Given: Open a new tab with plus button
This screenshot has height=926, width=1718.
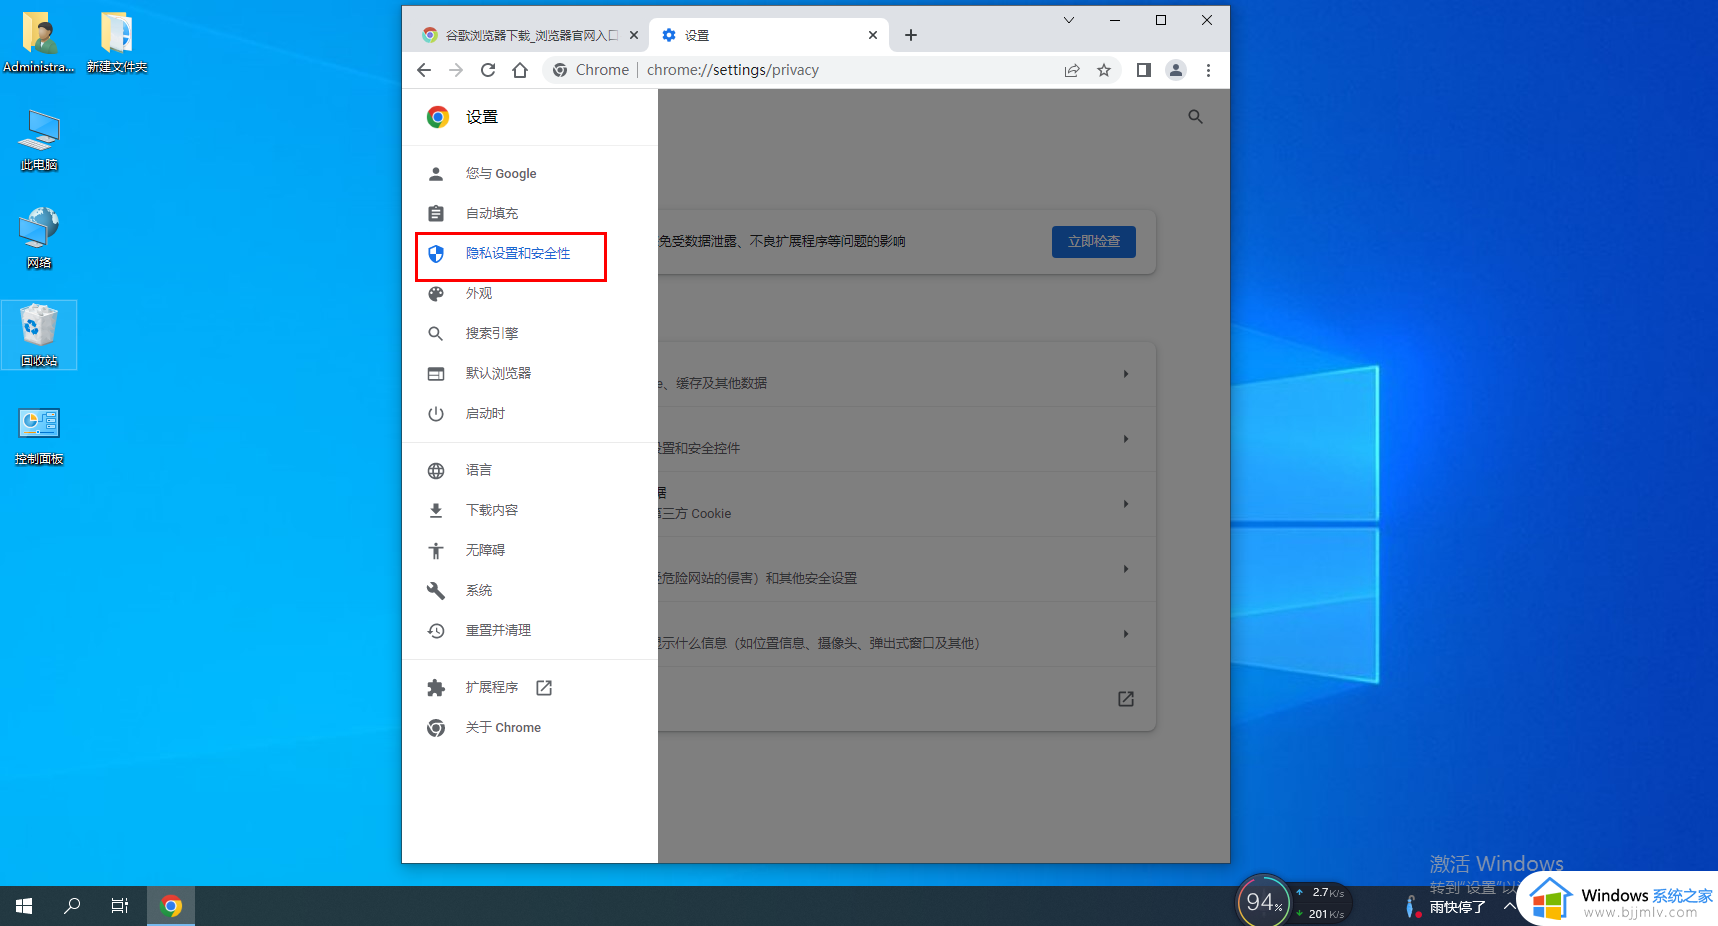Looking at the screenshot, I should click(x=910, y=35).
